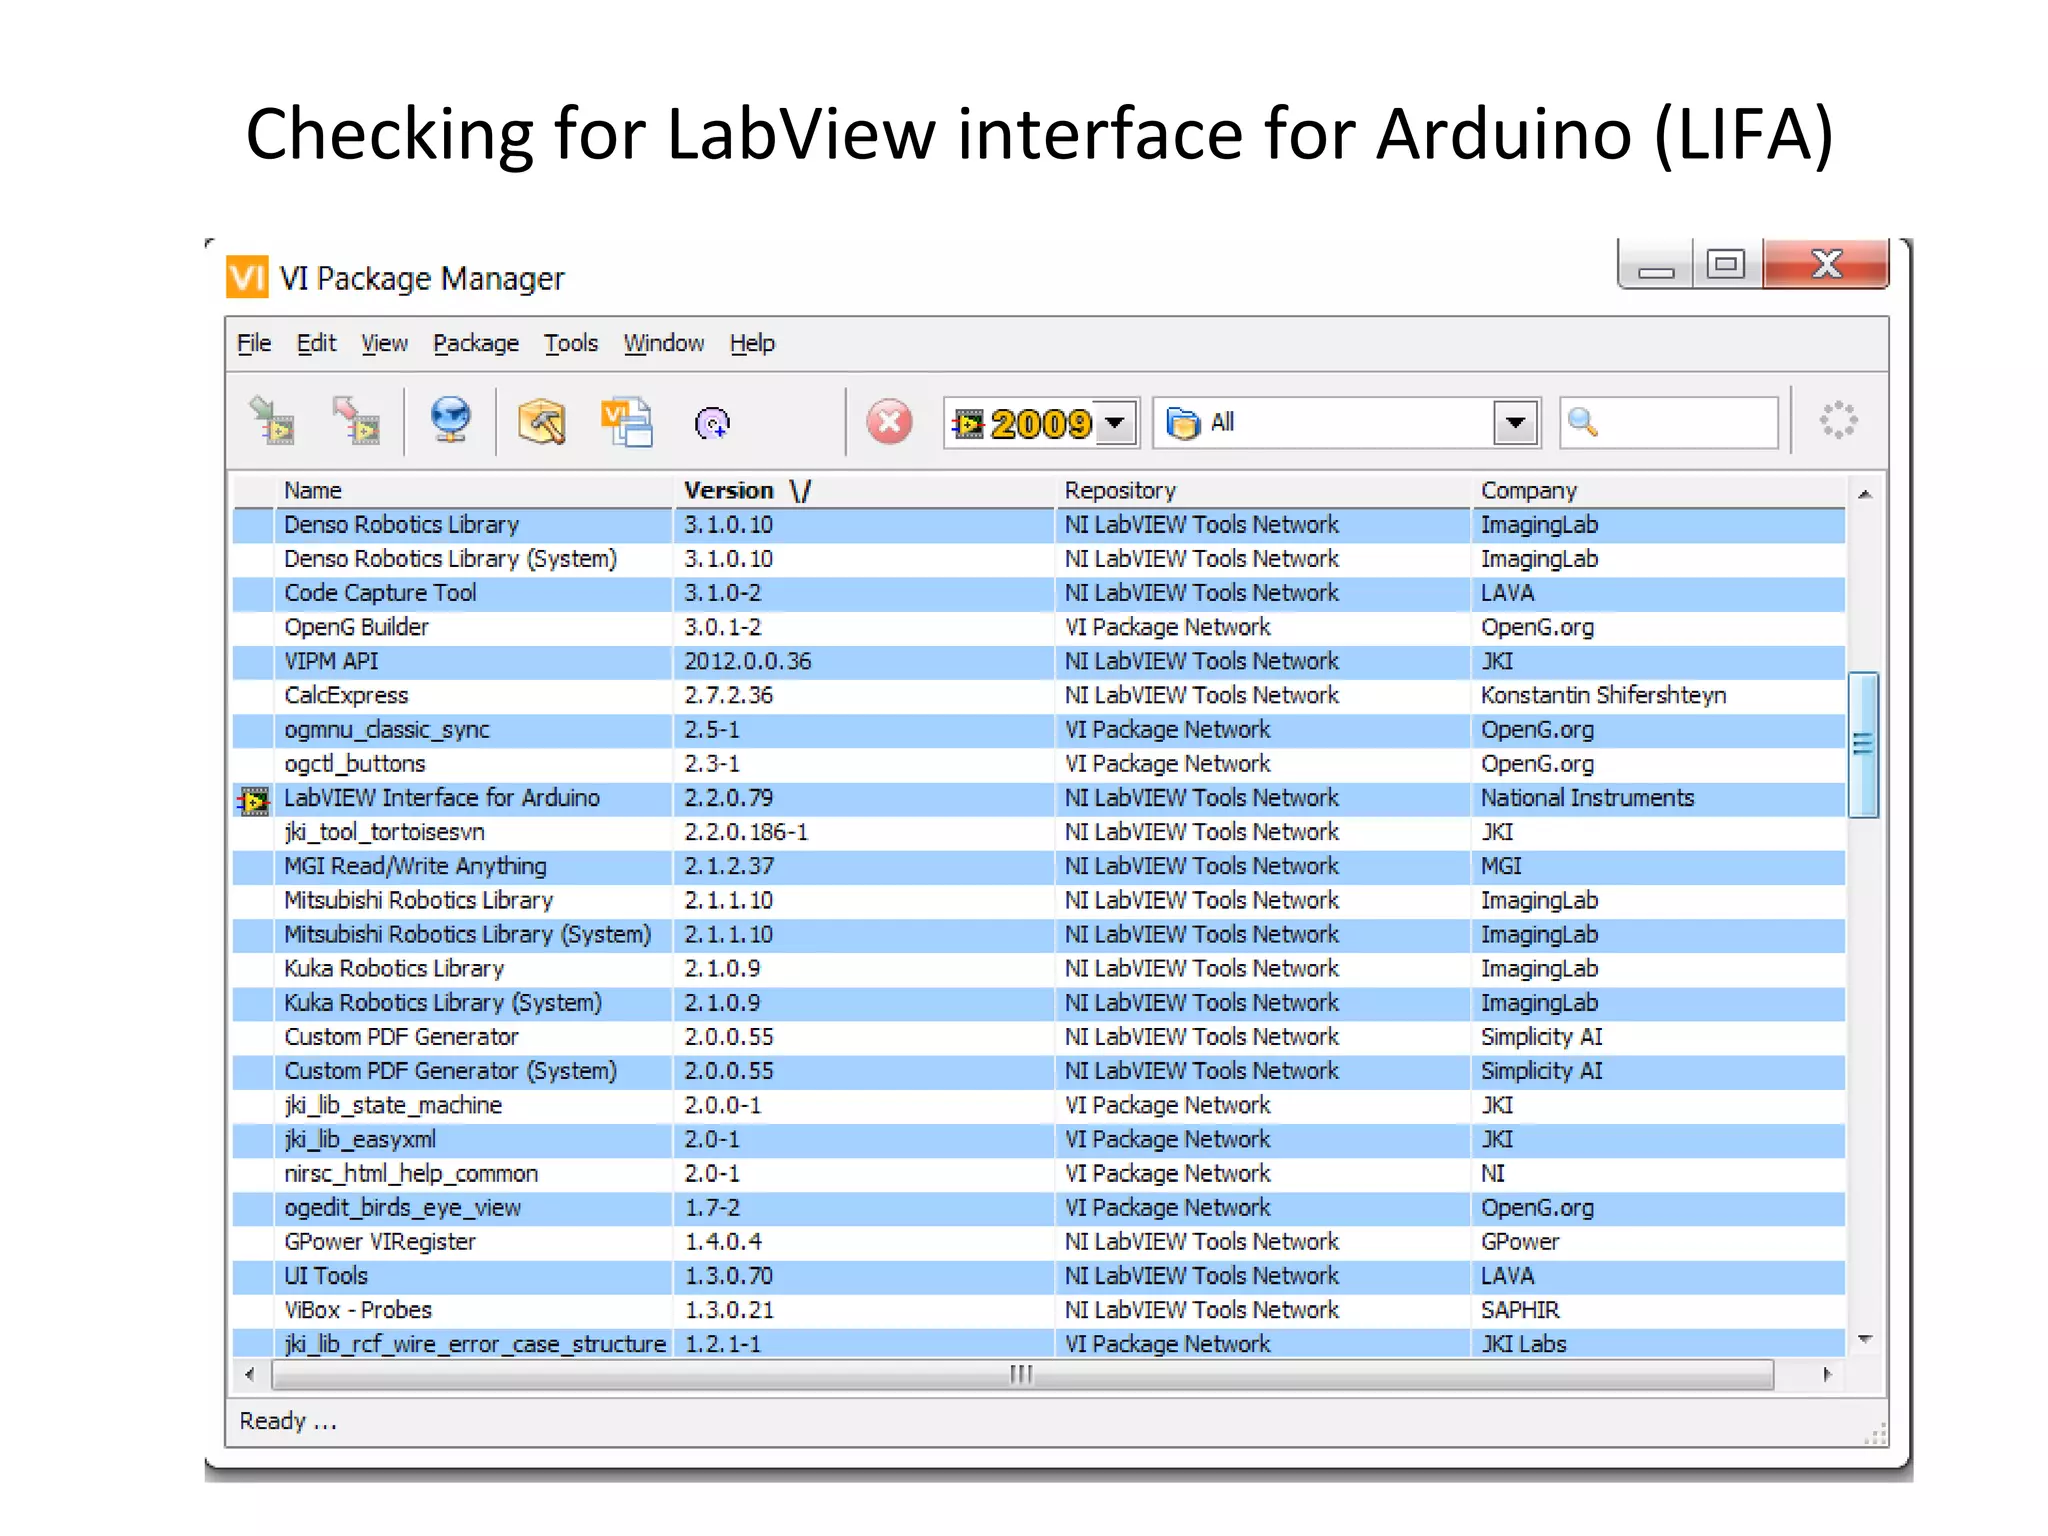The height and width of the screenshot is (1536, 2048).
Task: Click the Uninstall Package toolbar icon
Action: pyautogui.click(x=356, y=420)
